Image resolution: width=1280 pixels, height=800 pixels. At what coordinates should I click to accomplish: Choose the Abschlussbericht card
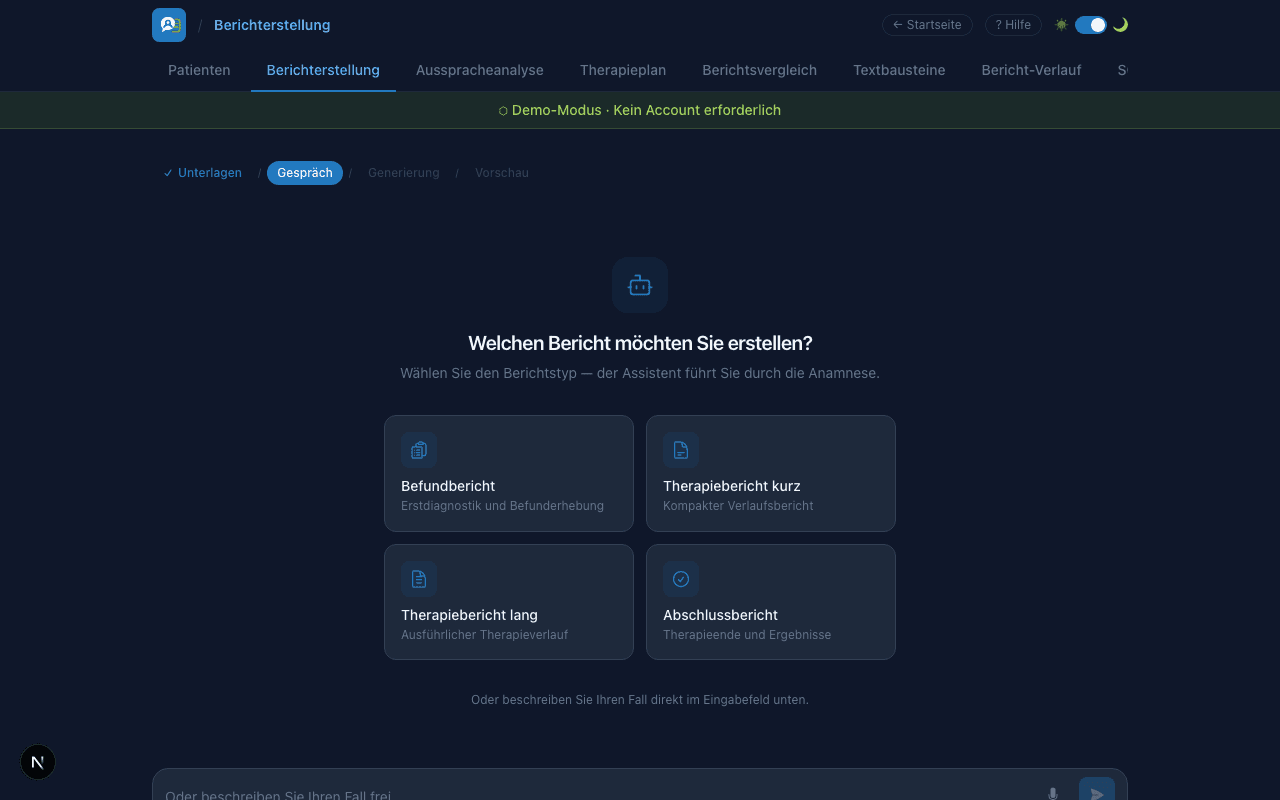(771, 602)
